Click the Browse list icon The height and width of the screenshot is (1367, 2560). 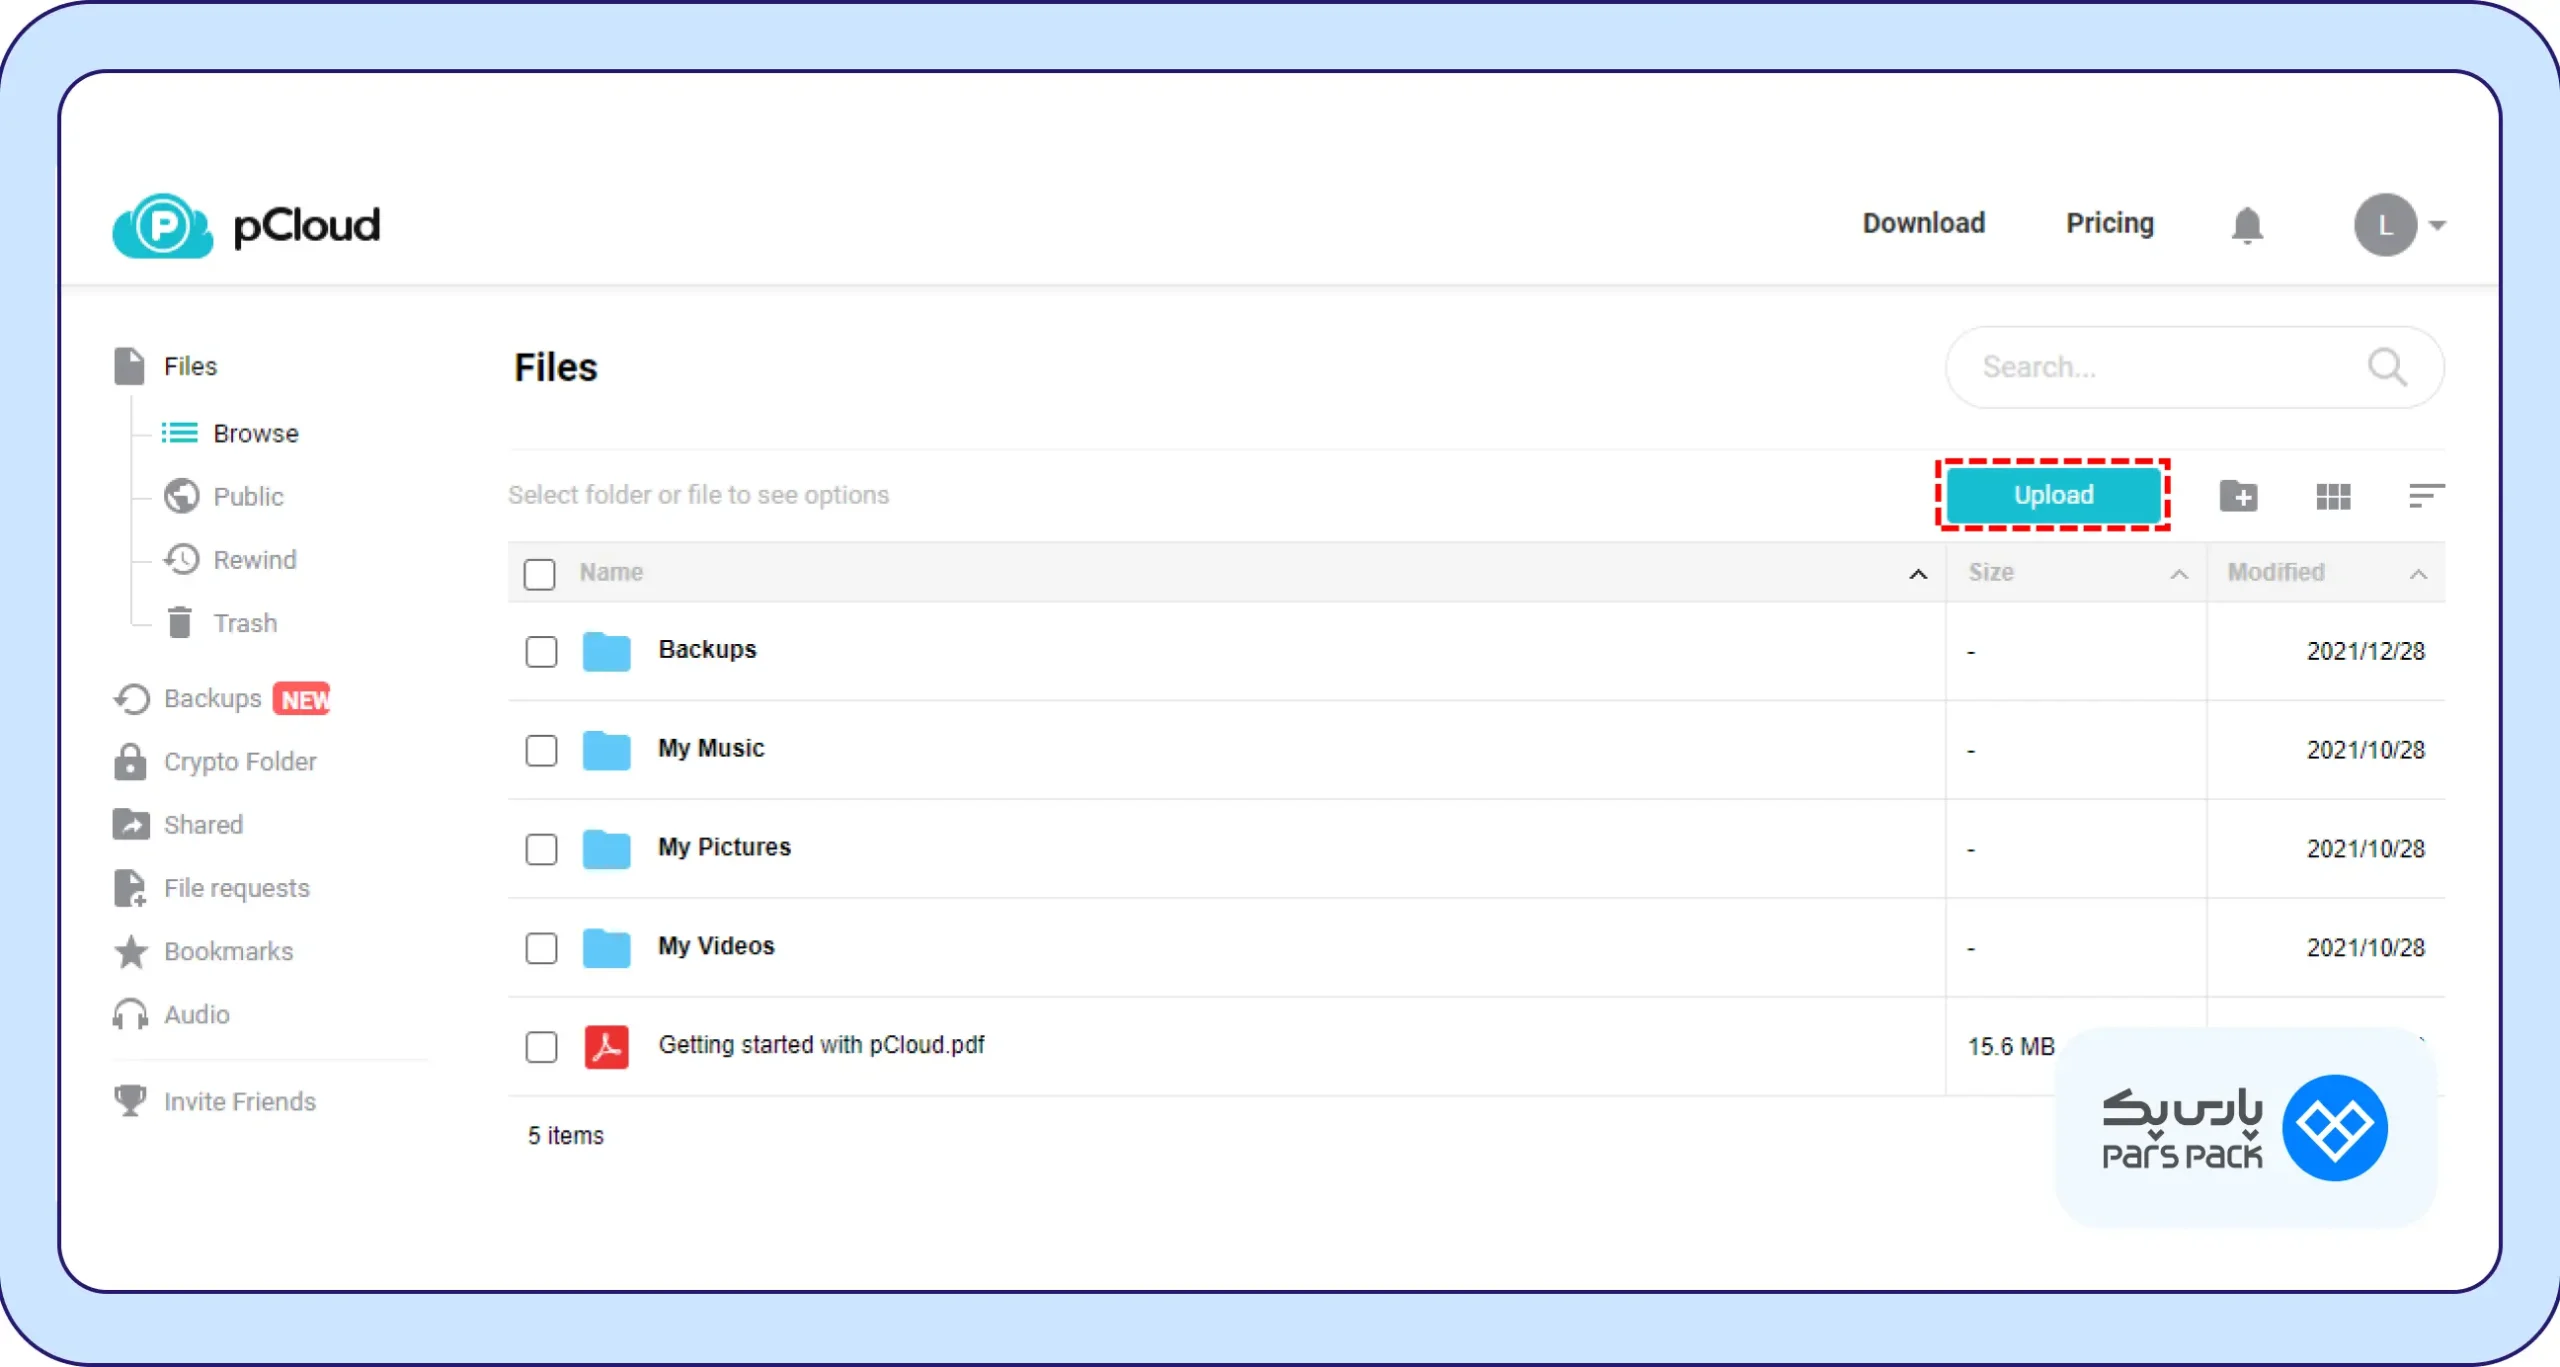pos(180,433)
